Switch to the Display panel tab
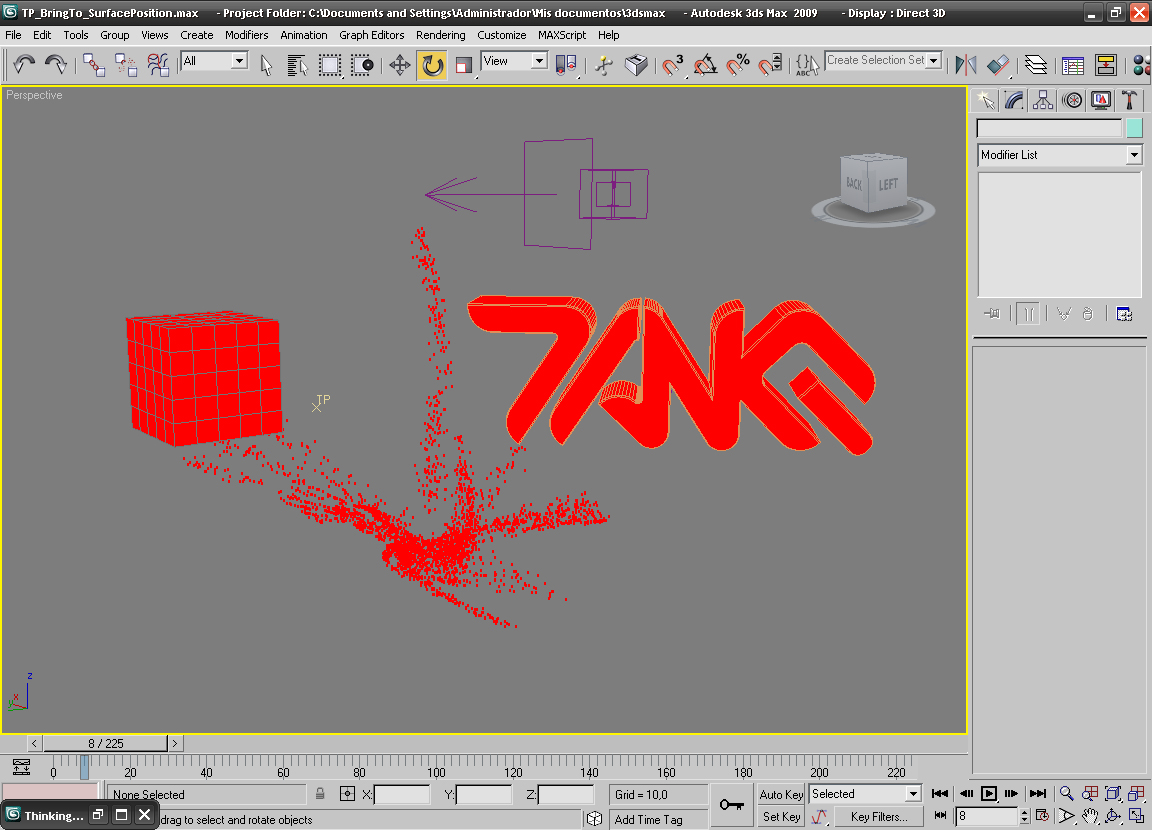The width and height of the screenshot is (1152, 830). coord(1101,100)
